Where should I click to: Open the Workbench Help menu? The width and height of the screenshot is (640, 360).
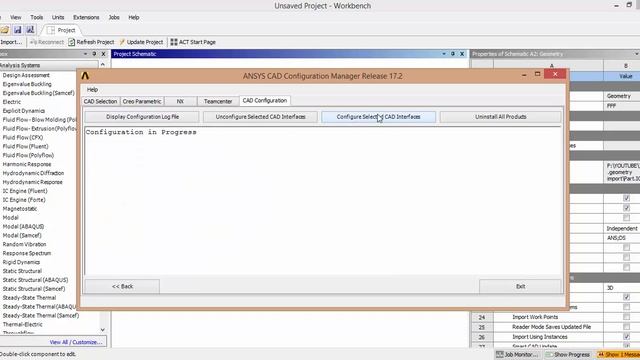tap(134, 18)
